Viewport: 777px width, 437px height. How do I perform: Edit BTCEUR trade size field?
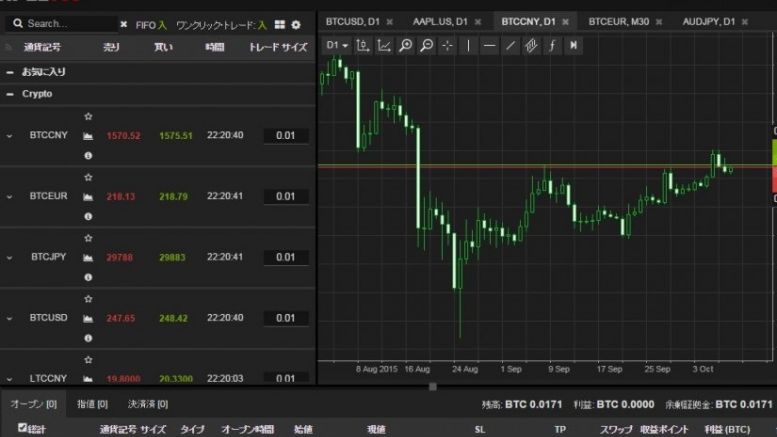click(285, 197)
